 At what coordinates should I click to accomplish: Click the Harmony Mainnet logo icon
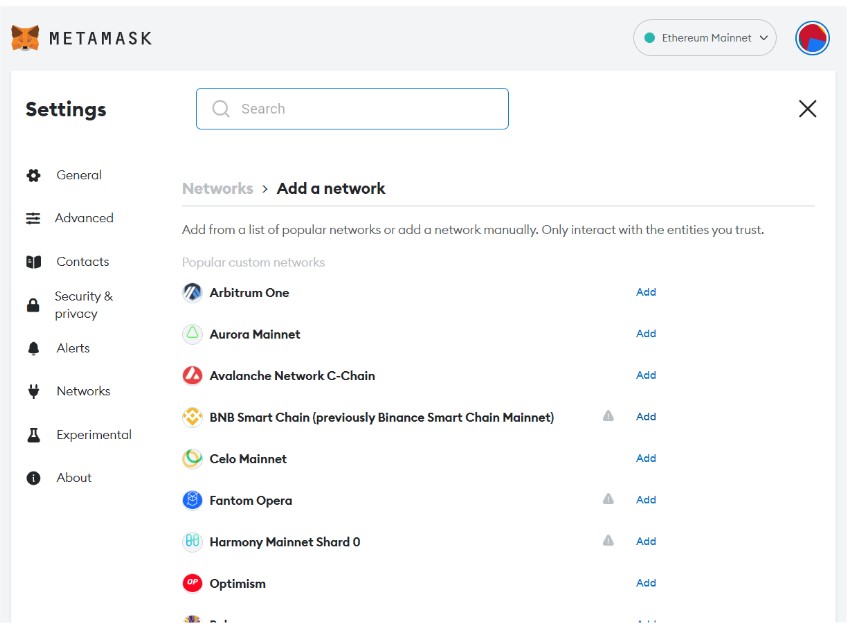(x=192, y=542)
